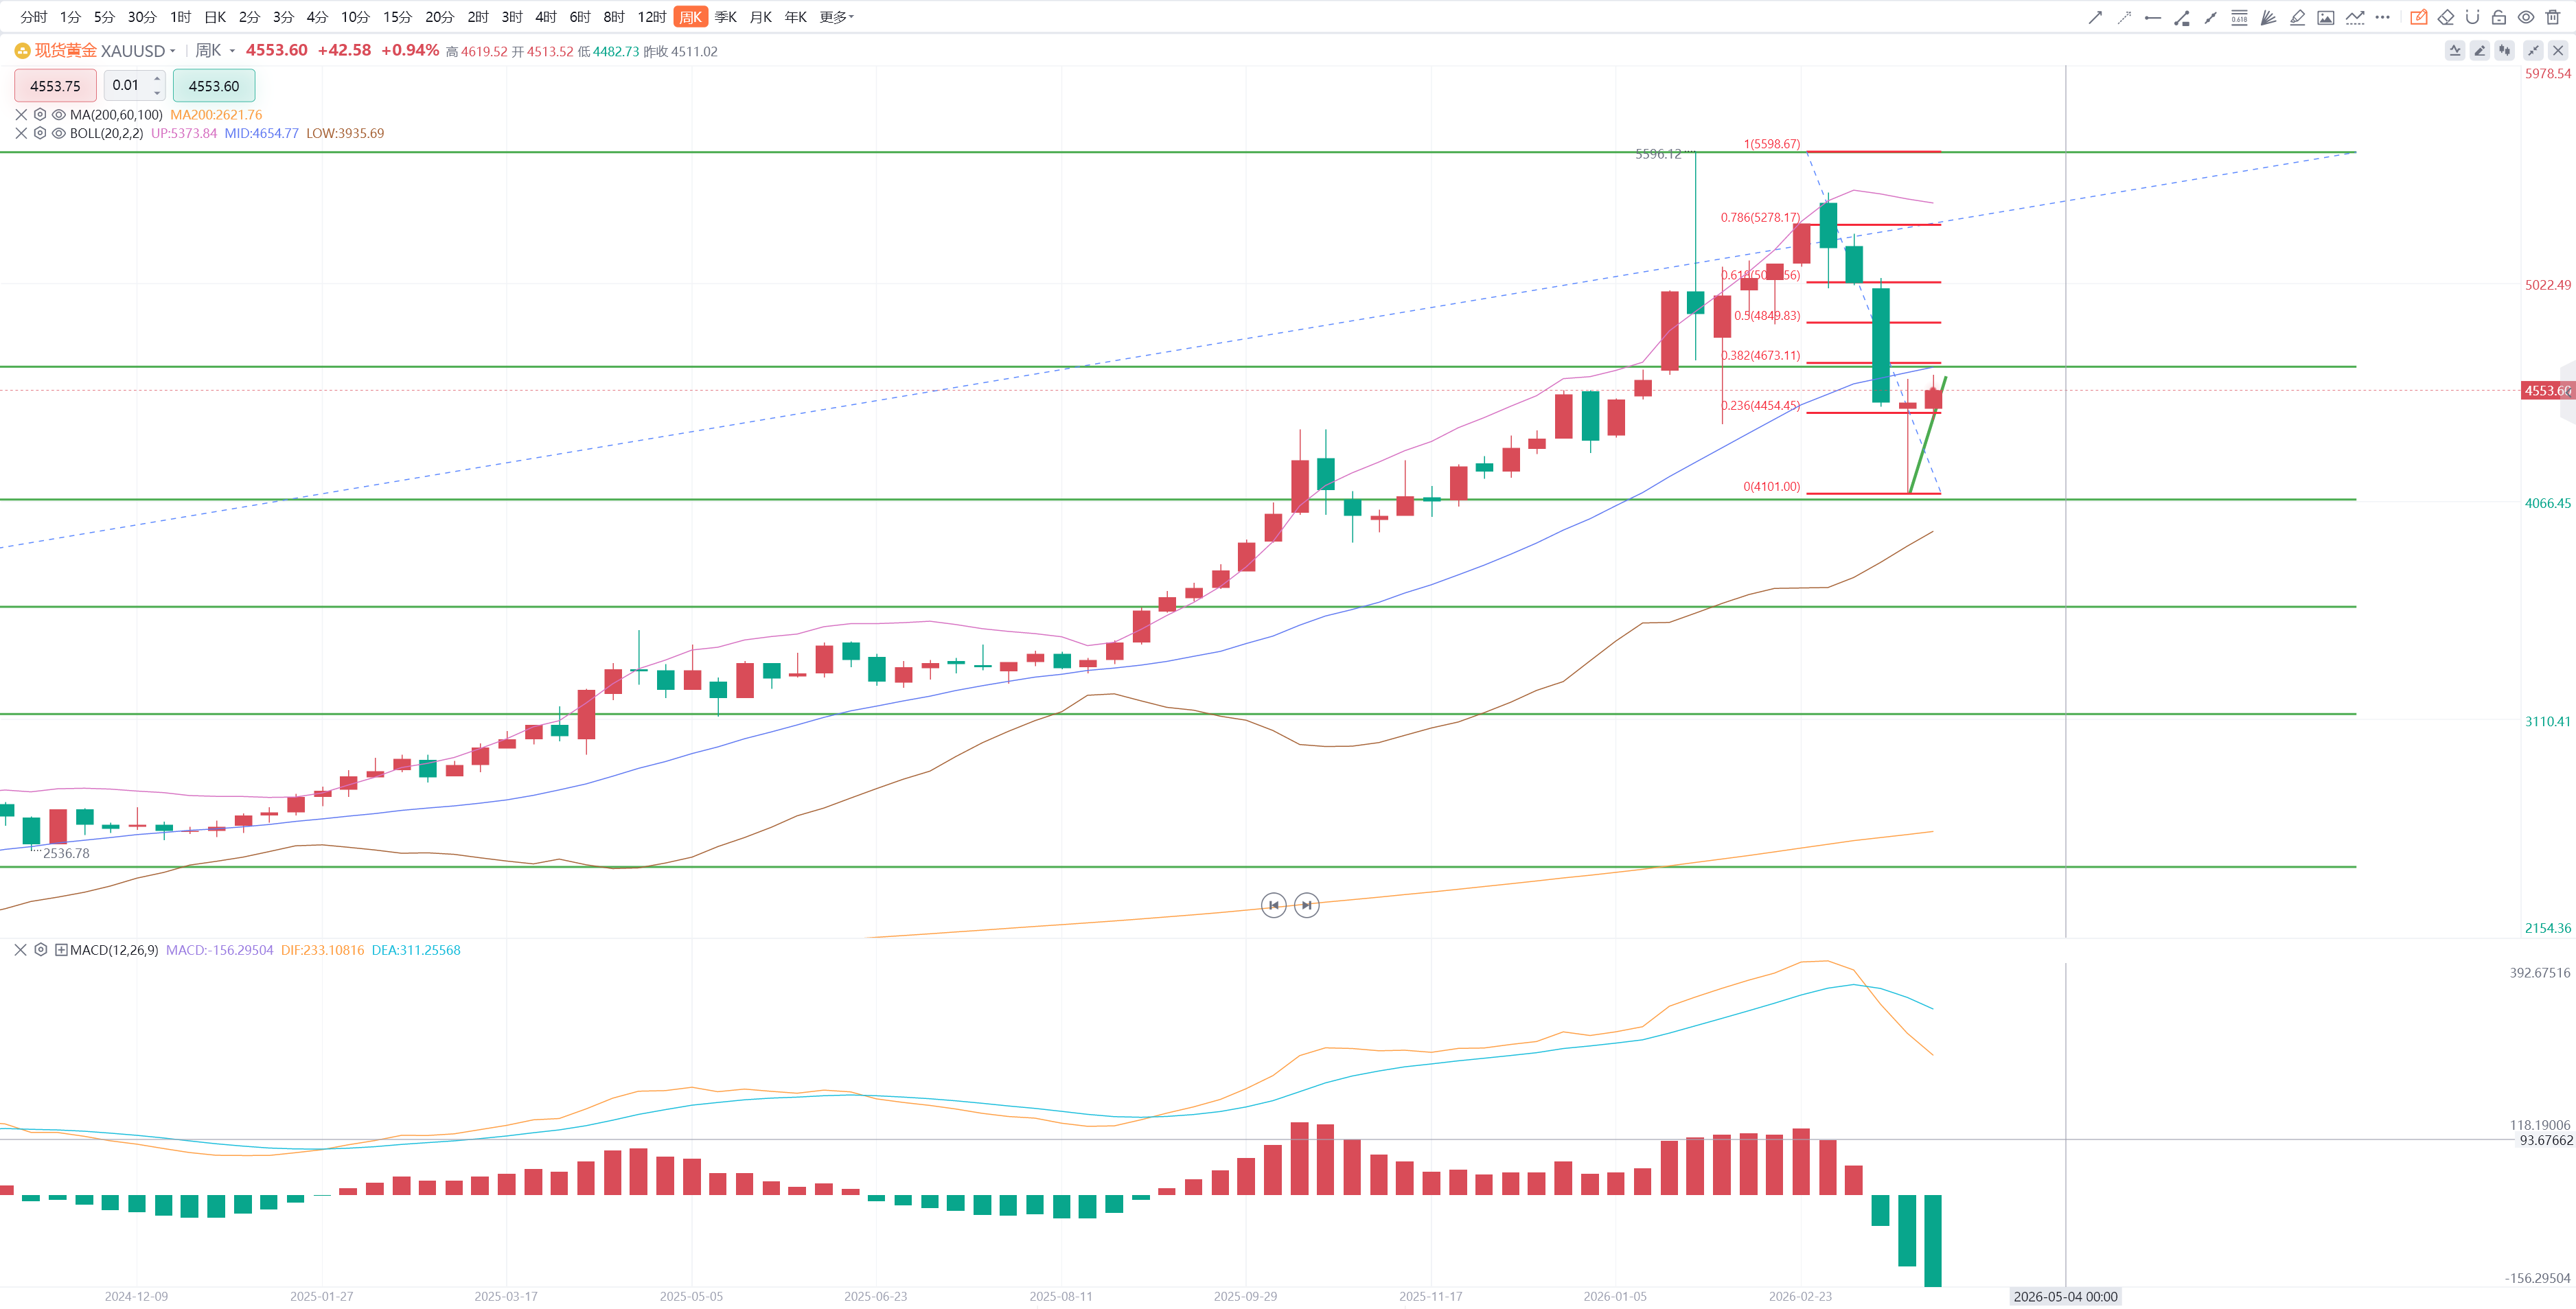2576x1309 pixels.
Task: Choose the Gann fan tool
Action: pyautogui.click(x=2268, y=17)
